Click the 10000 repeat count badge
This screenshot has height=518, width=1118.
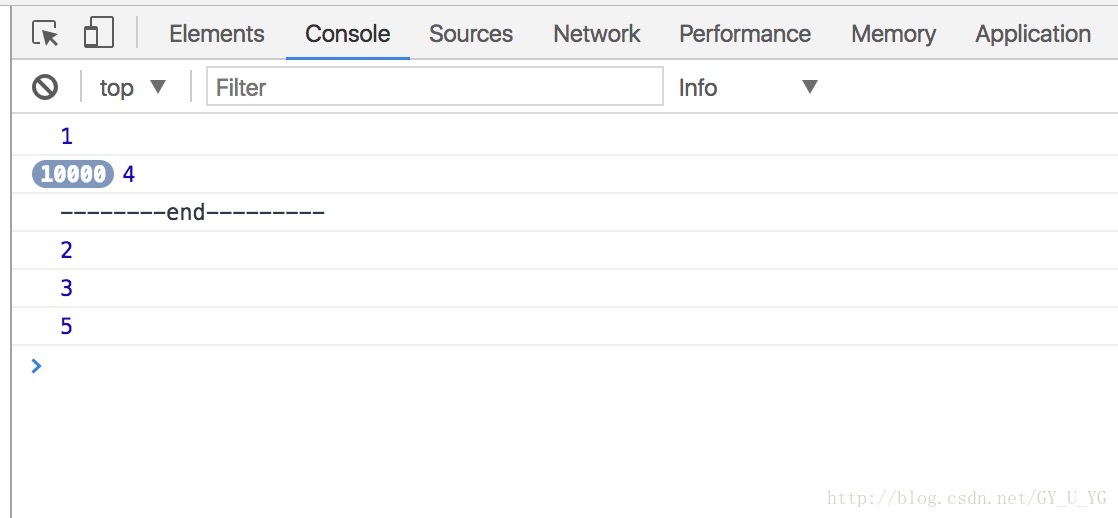click(x=73, y=174)
